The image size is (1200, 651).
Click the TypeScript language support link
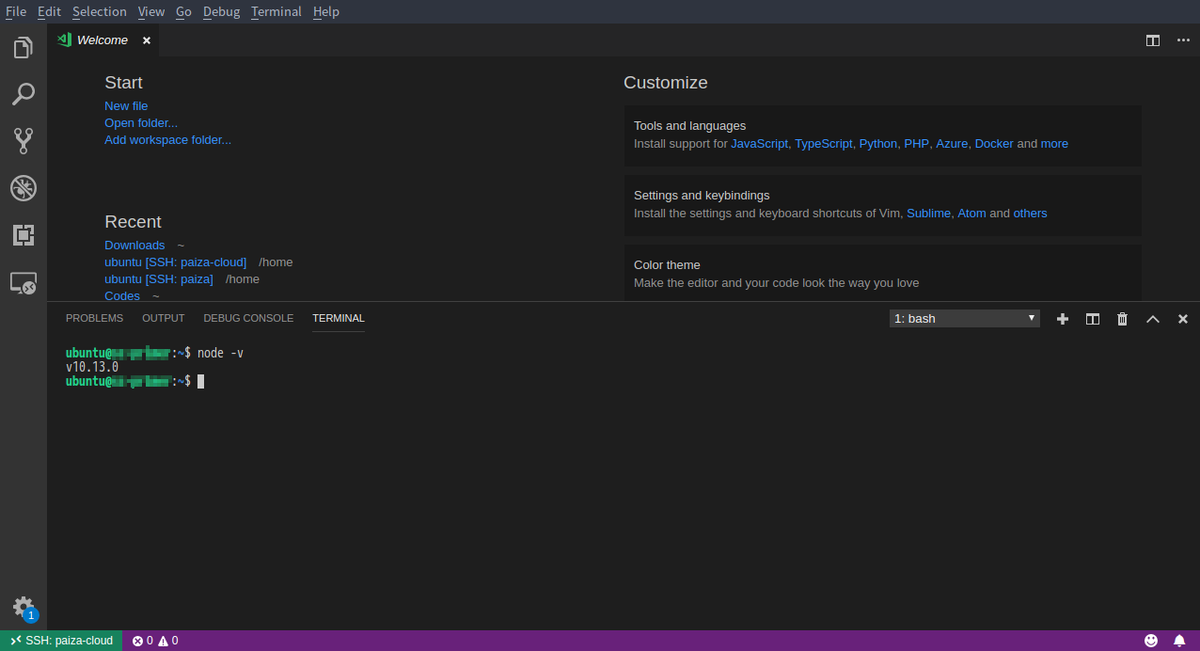[x=823, y=144]
